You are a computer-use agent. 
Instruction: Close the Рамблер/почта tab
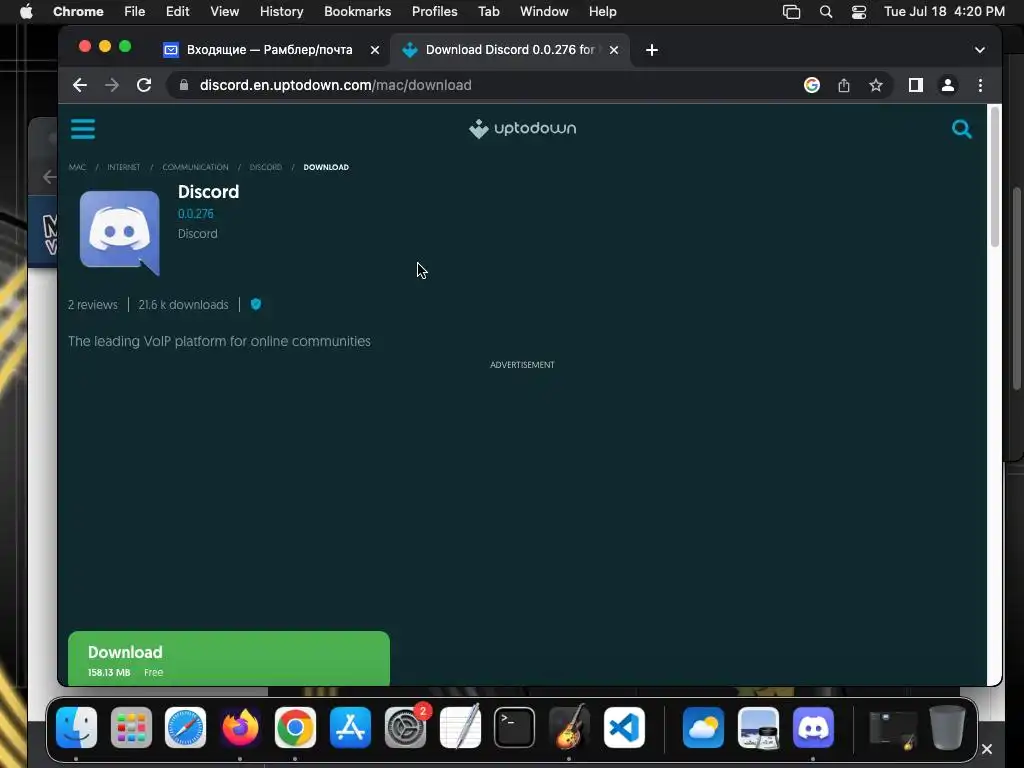375,50
